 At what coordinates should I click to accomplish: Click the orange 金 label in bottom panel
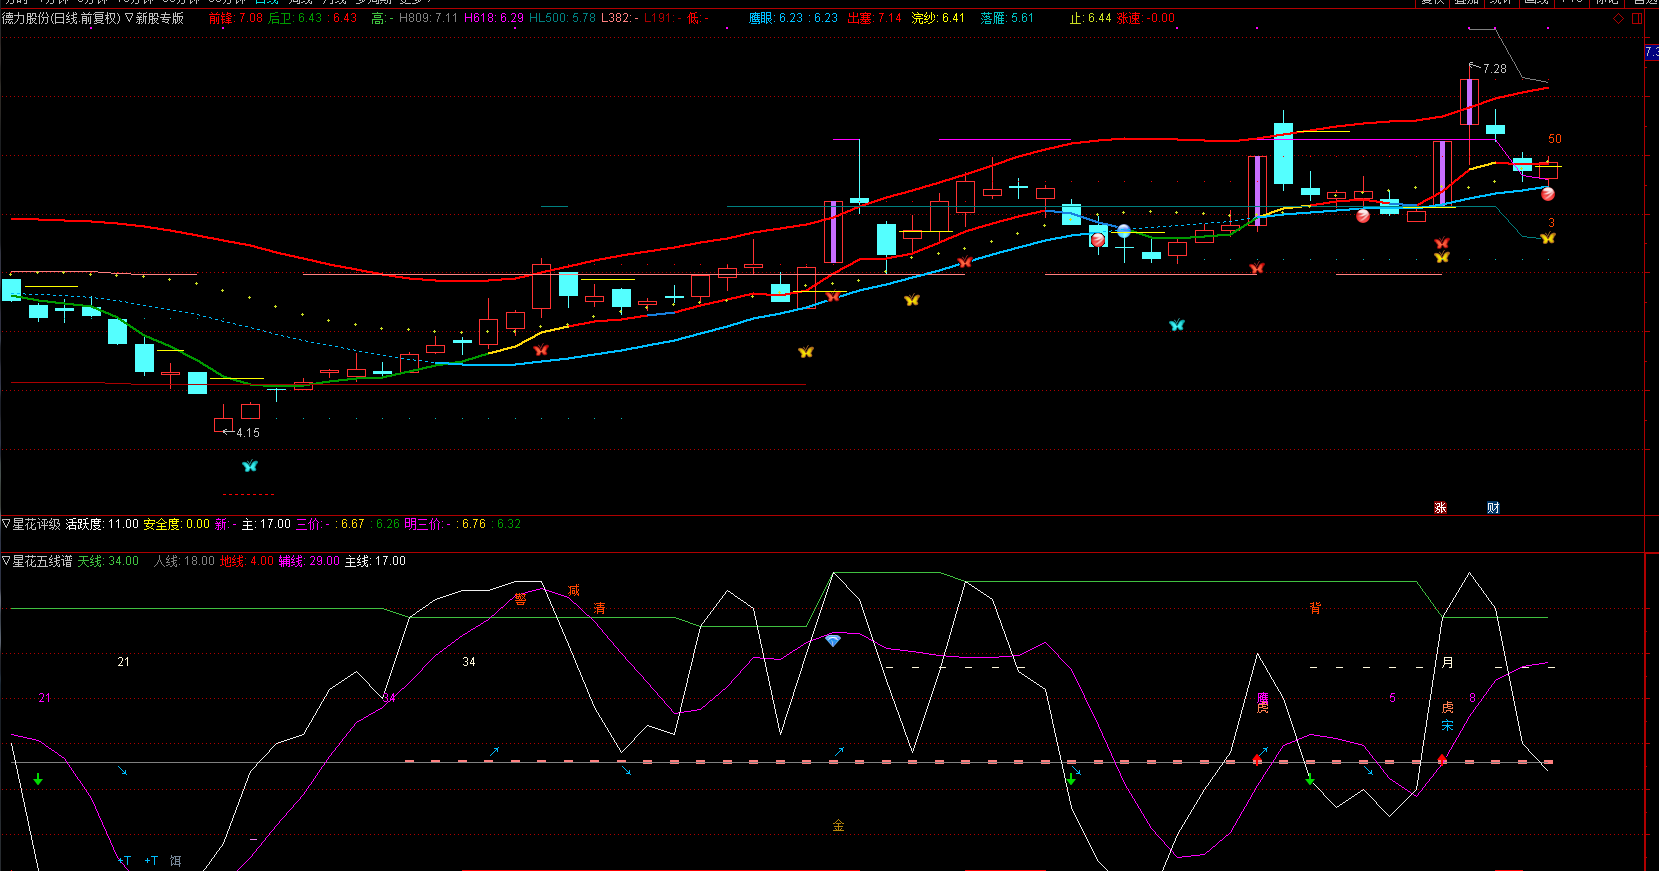tap(838, 825)
